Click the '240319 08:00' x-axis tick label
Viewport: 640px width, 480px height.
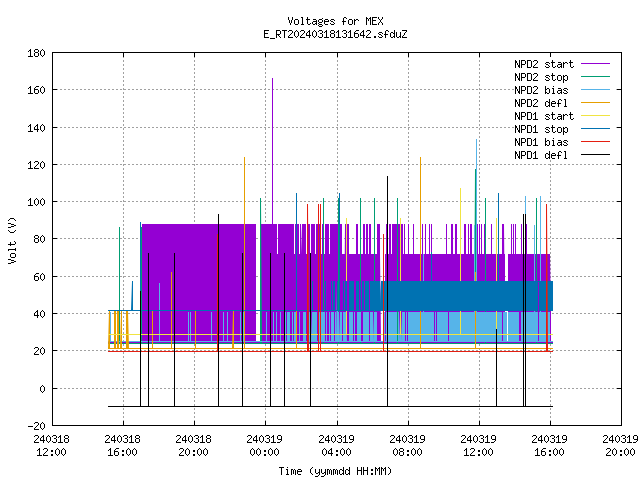[x=407, y=446]
